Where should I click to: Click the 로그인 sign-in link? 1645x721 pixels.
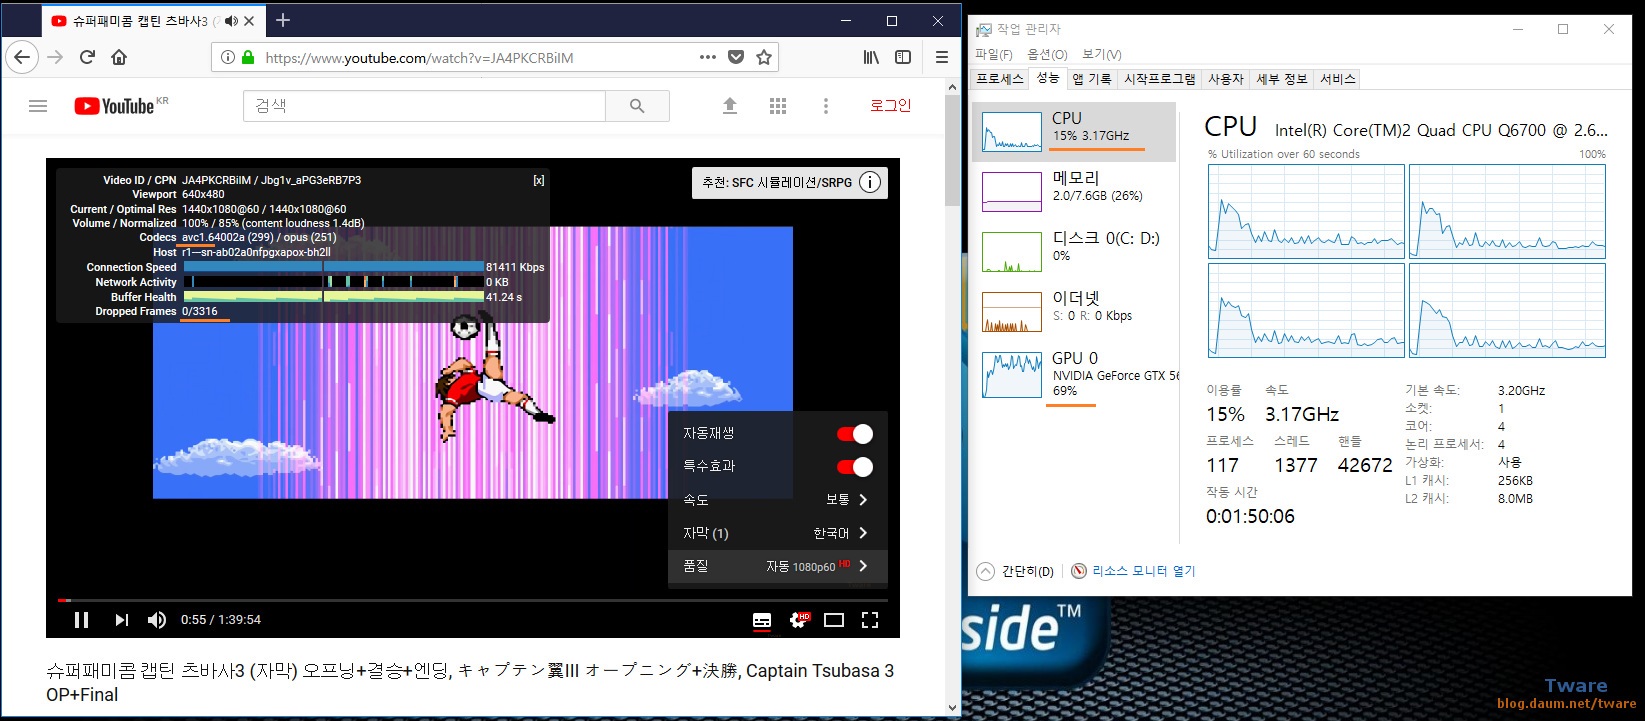890,105
